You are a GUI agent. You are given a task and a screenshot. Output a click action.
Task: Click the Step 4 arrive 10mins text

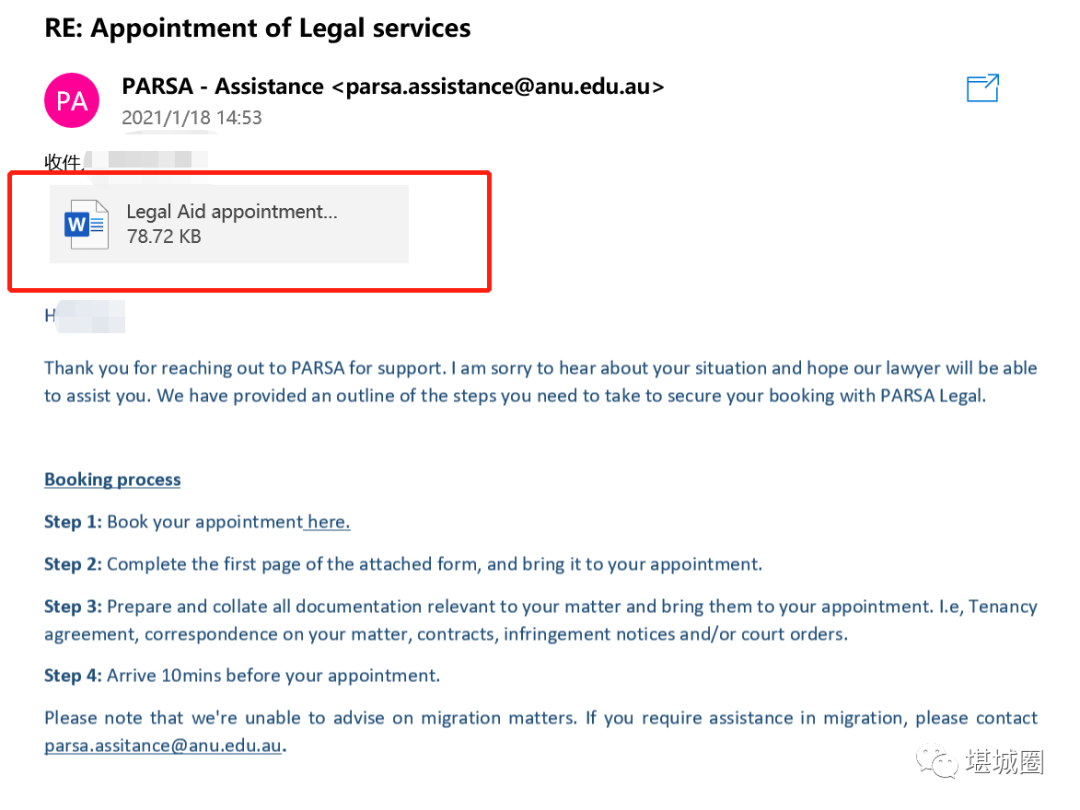click(242, 676)
